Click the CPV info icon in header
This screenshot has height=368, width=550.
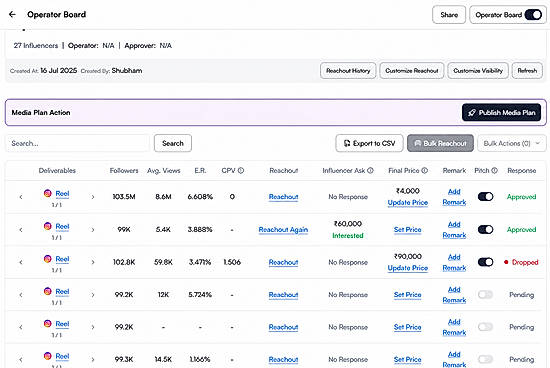(241, 170)
